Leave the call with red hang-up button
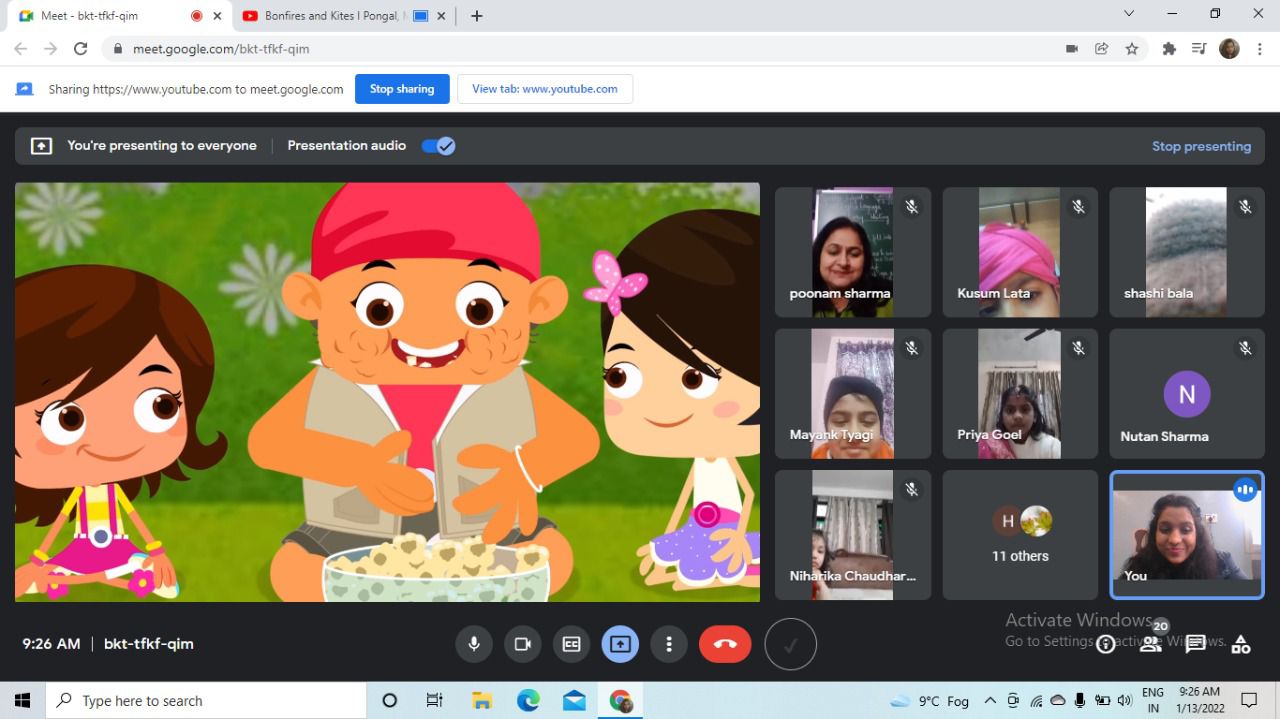1280x719 pixels. pos(725,644)
